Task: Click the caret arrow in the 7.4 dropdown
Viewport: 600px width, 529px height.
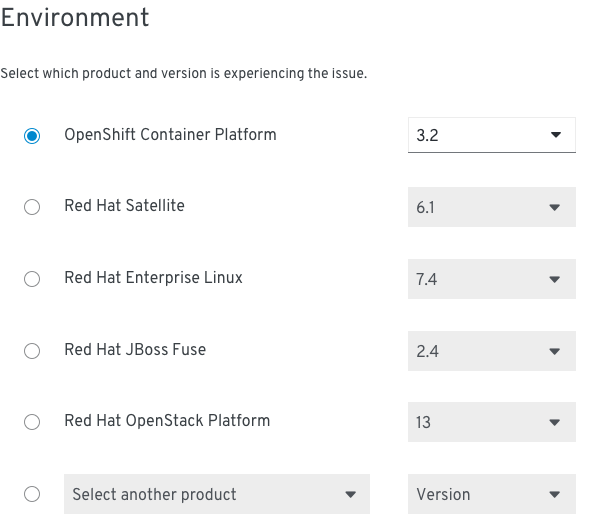Action: click(554, 279)
